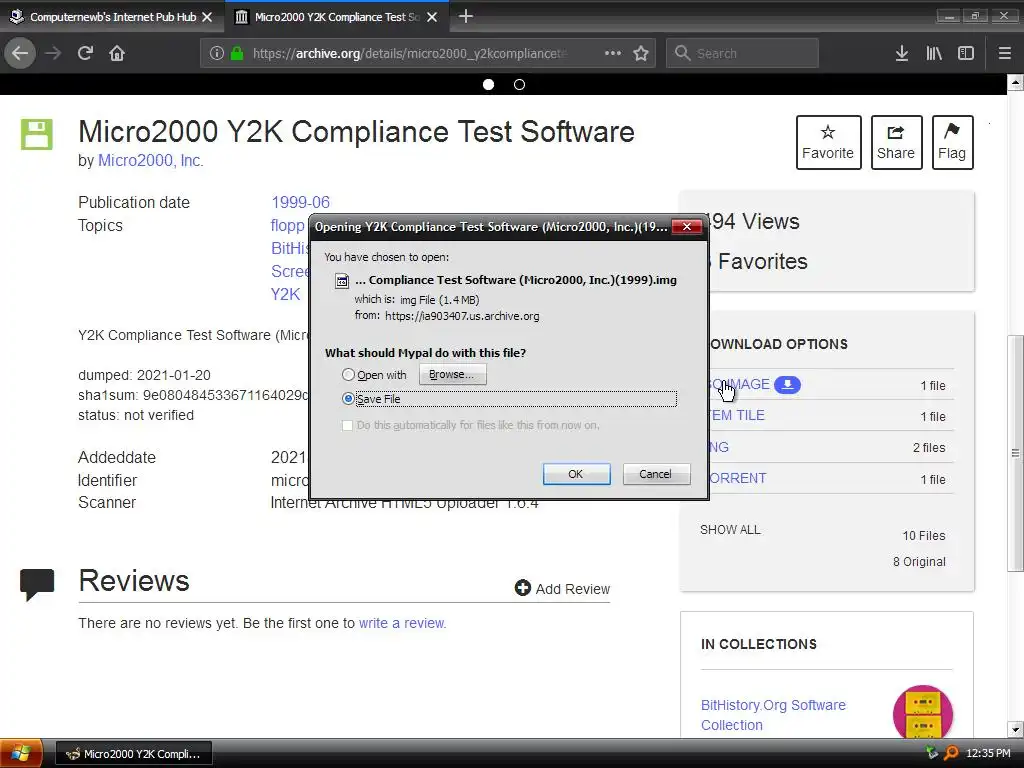Image resolution: width=1024 pixels, height=768 pixels.
Task: Click the Reviews speech bubble icon
Action: 37,584
